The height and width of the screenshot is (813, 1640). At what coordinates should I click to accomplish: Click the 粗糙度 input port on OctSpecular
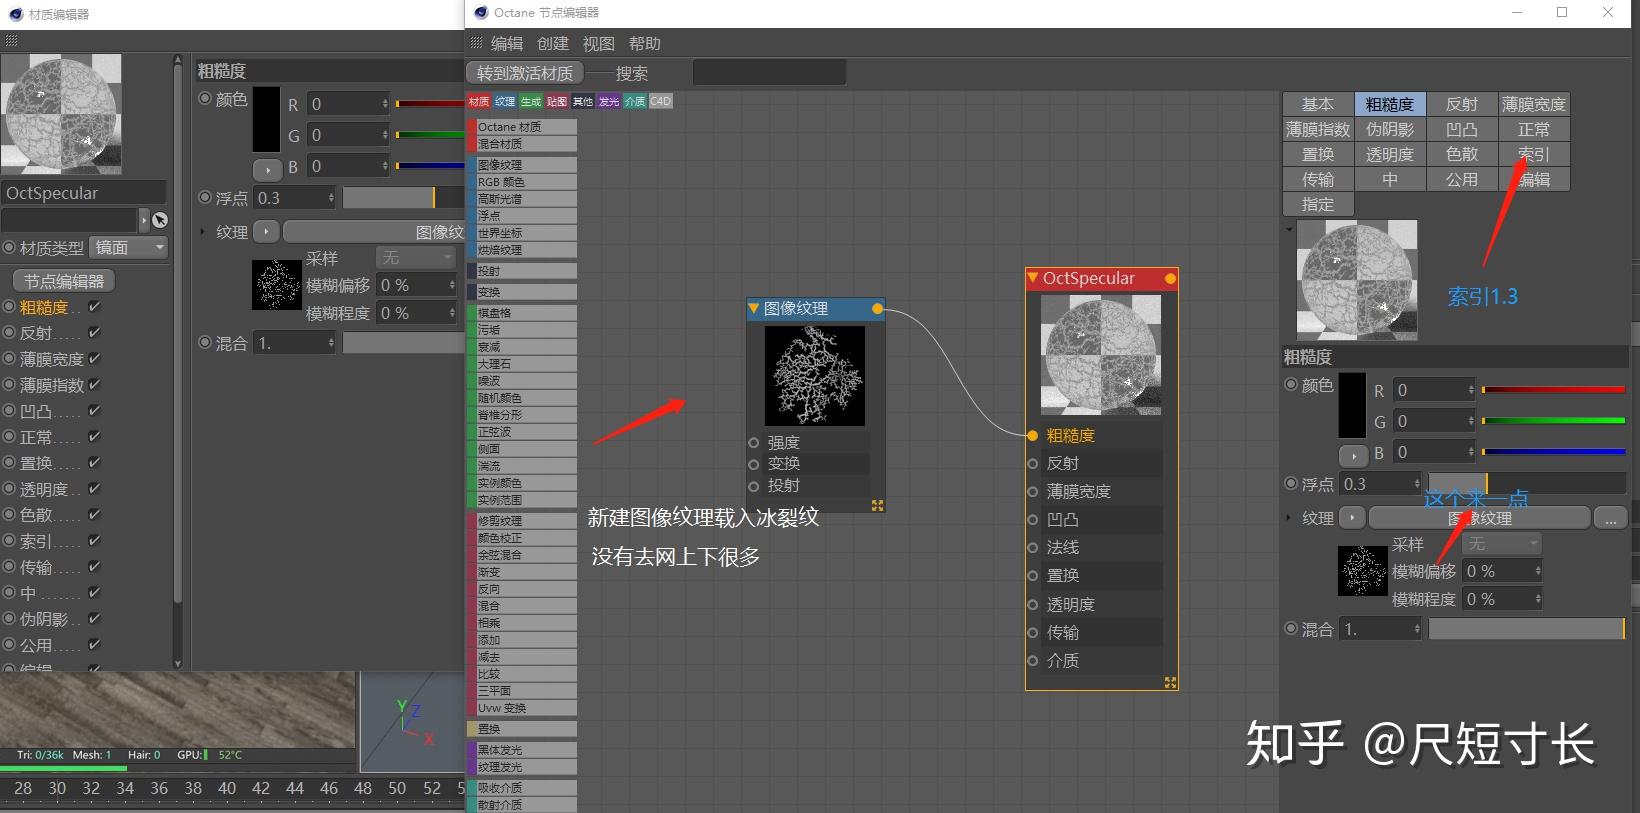(x=1033, y=435)
